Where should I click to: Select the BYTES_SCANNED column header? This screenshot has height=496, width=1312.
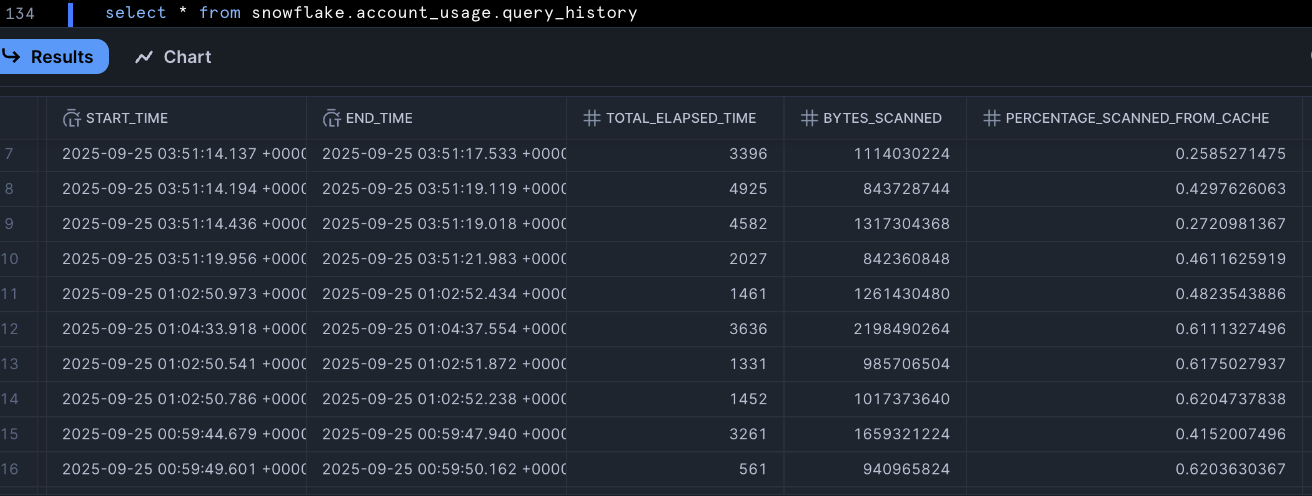pyautogui.click(x=882, y=118)
